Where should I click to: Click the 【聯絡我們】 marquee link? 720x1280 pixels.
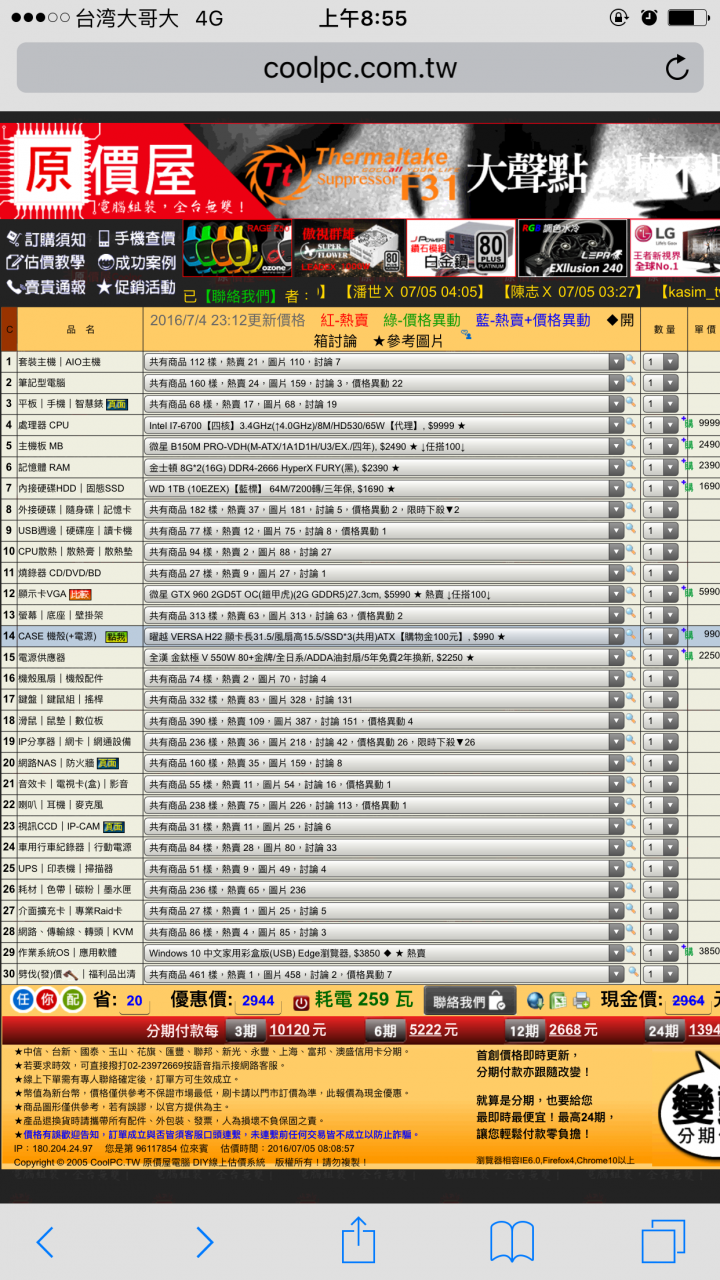point(240,296)
